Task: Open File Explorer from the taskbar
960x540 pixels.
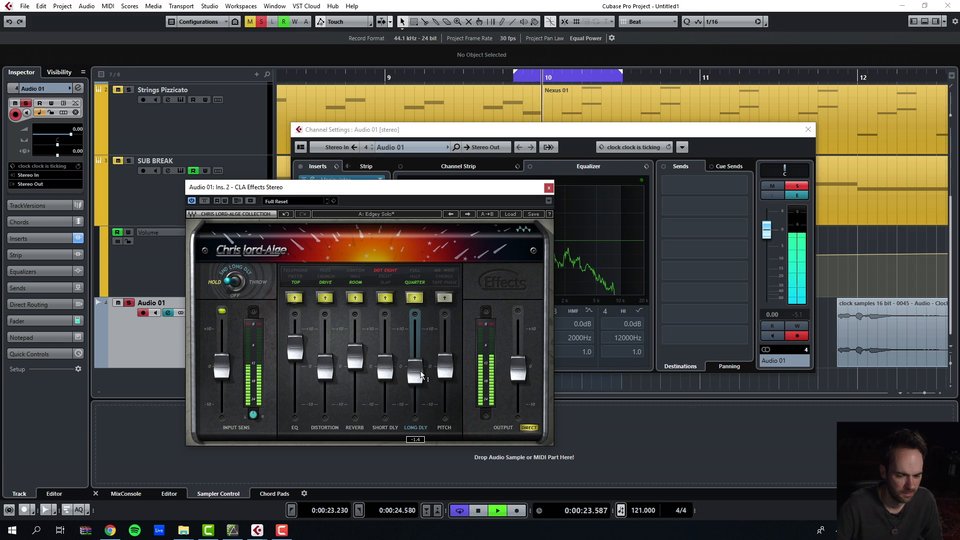Action: tap(184, 530)
